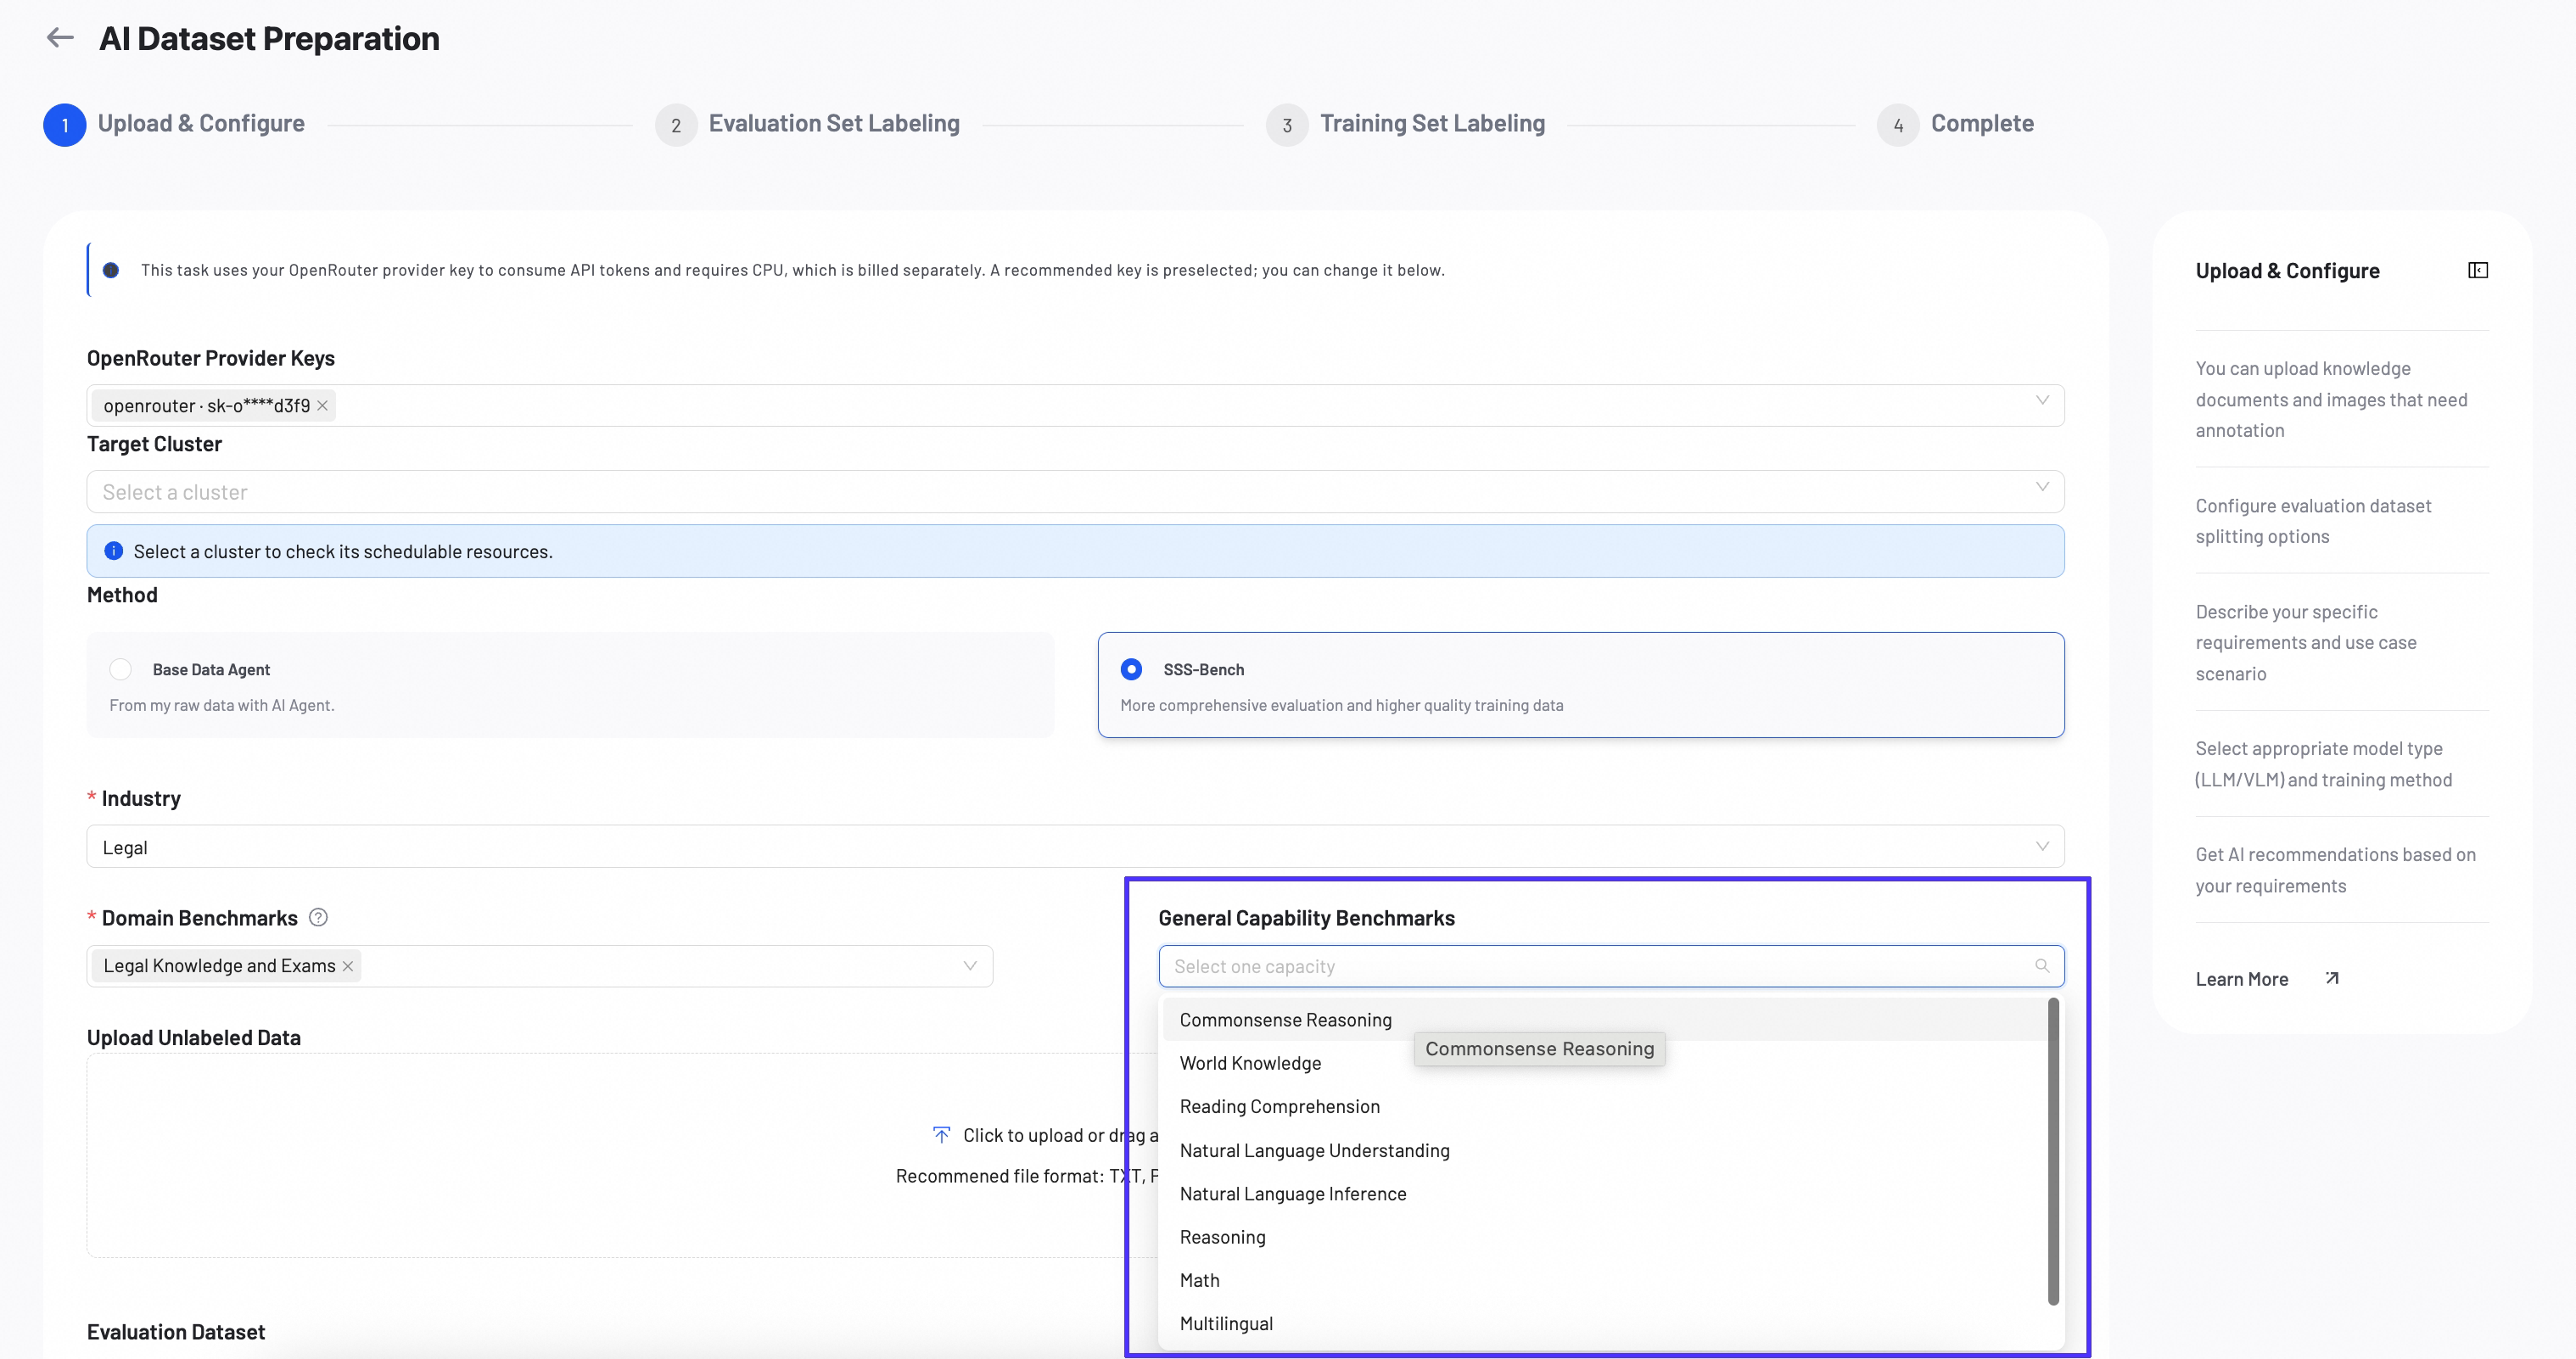
Task: Open the Industry dropdown showing Legal
Action: [x=1075, y=846]
